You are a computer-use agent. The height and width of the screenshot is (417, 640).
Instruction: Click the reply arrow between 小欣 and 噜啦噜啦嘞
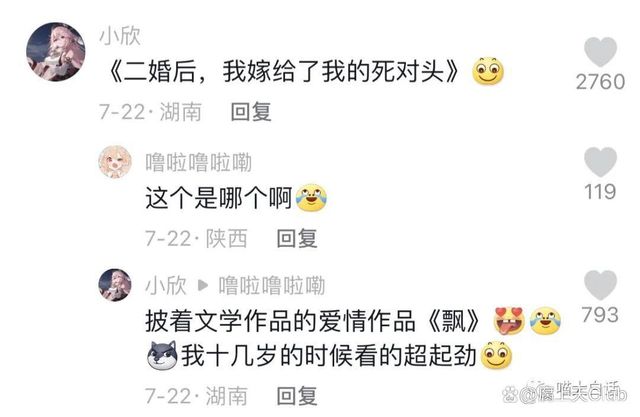(203, 285)
